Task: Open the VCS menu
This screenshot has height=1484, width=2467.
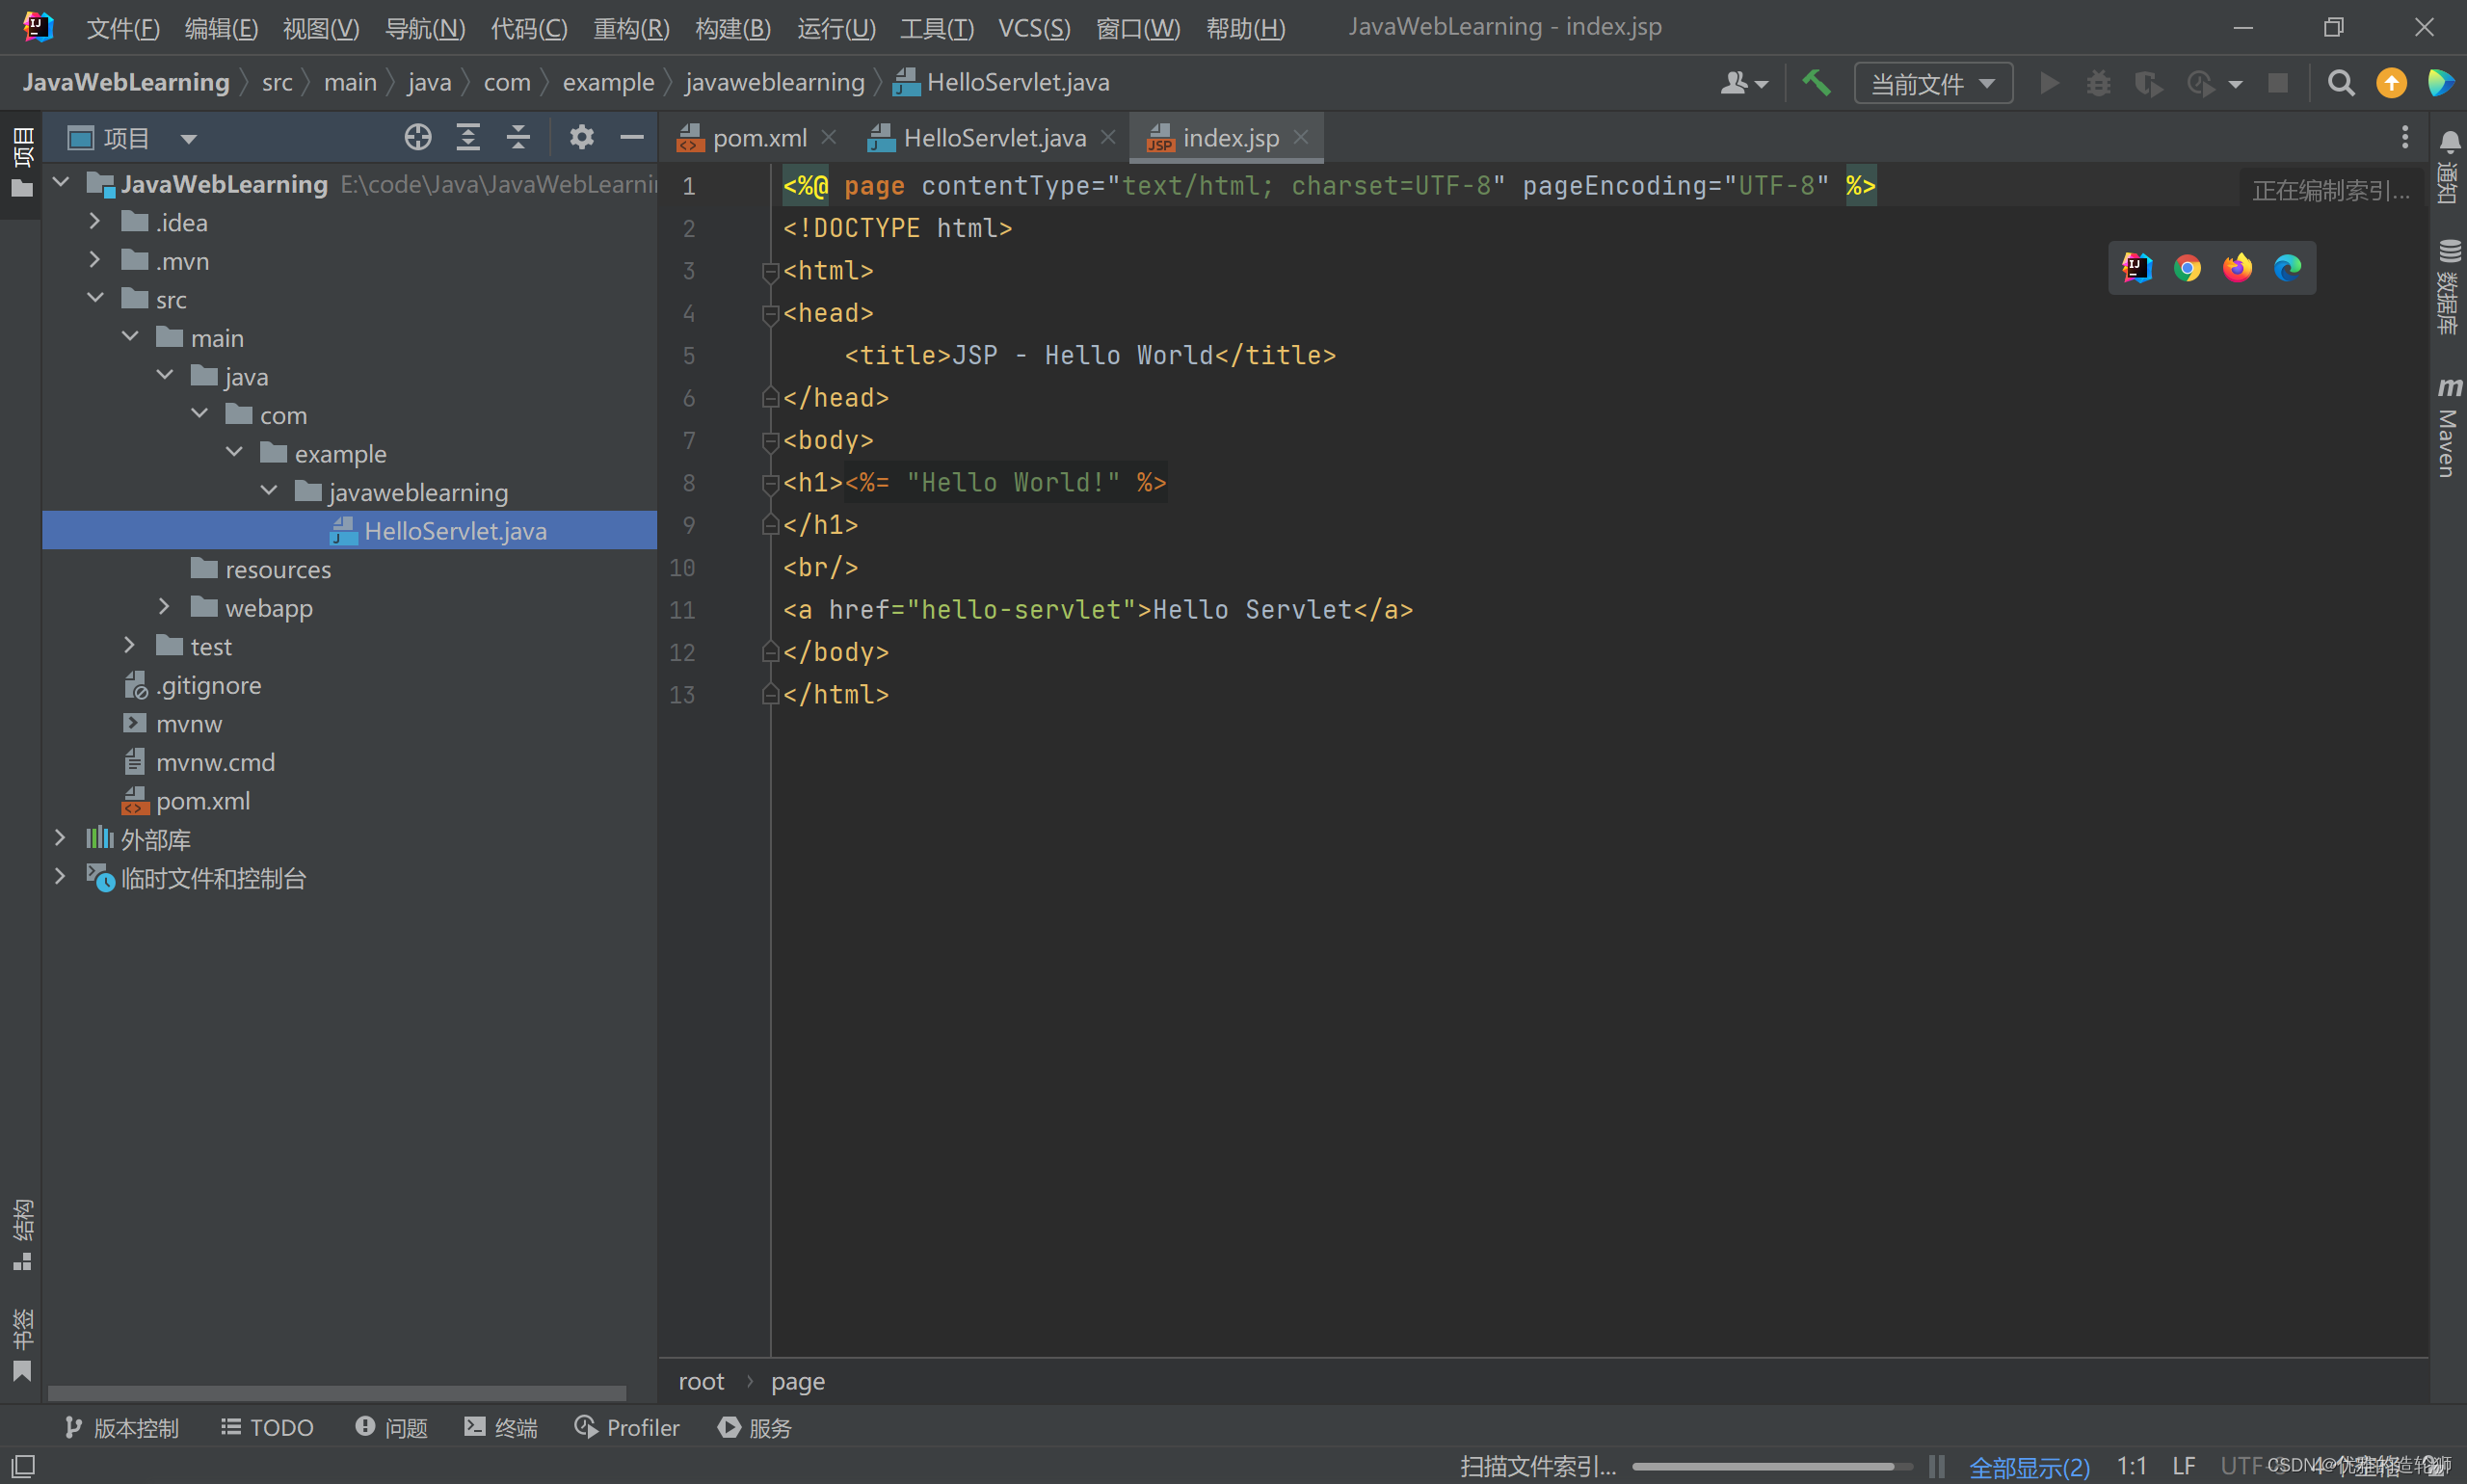Action: (x=1033, y=28)
